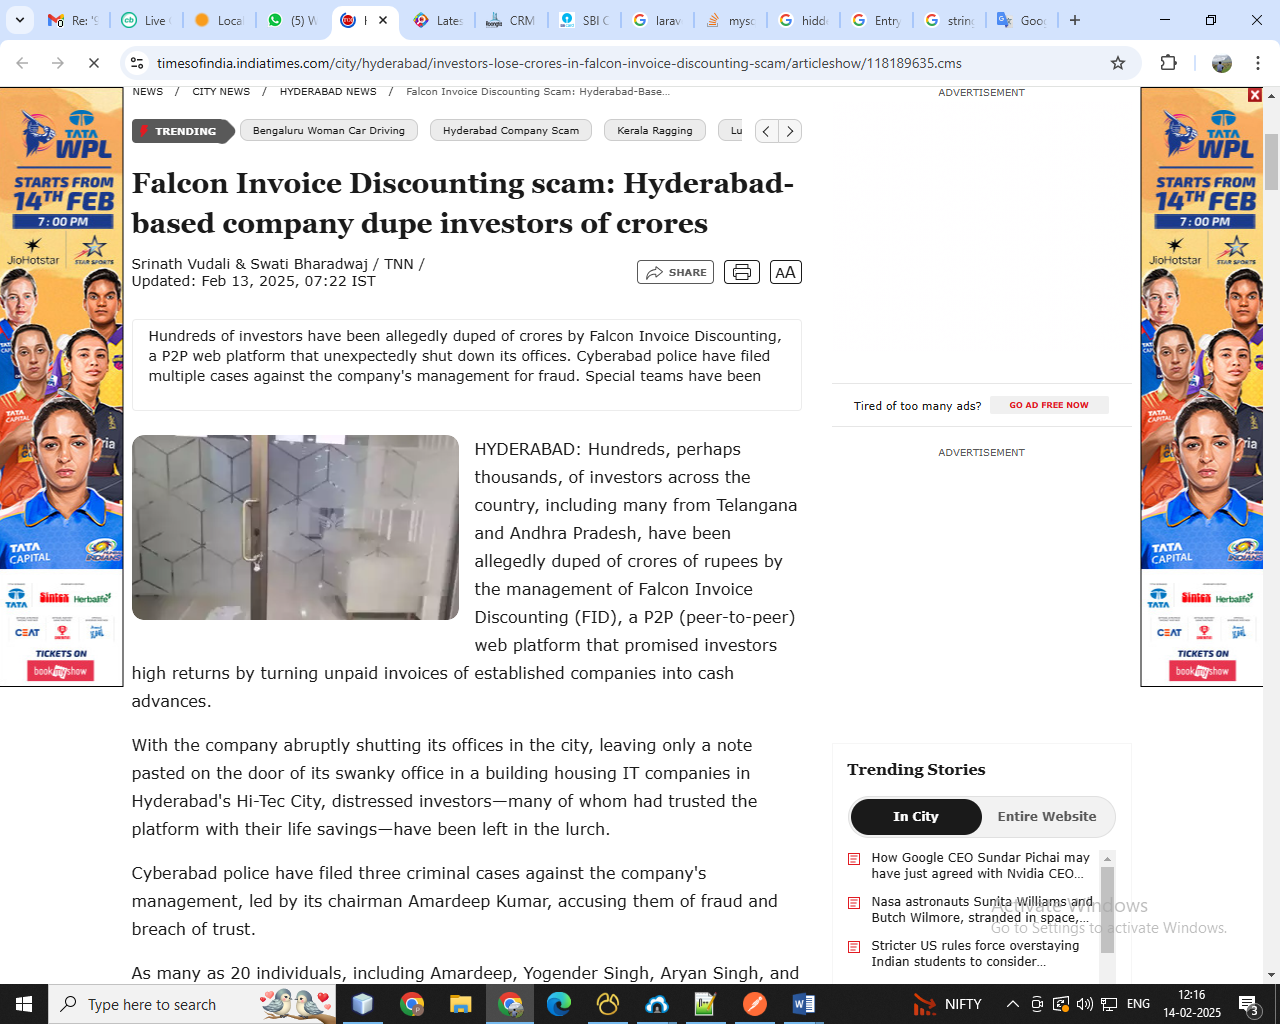Screen dimensions: 1280x1024
Task: Open Microsoft Edge from the taskbar
Action: (x=558, y=1004)
